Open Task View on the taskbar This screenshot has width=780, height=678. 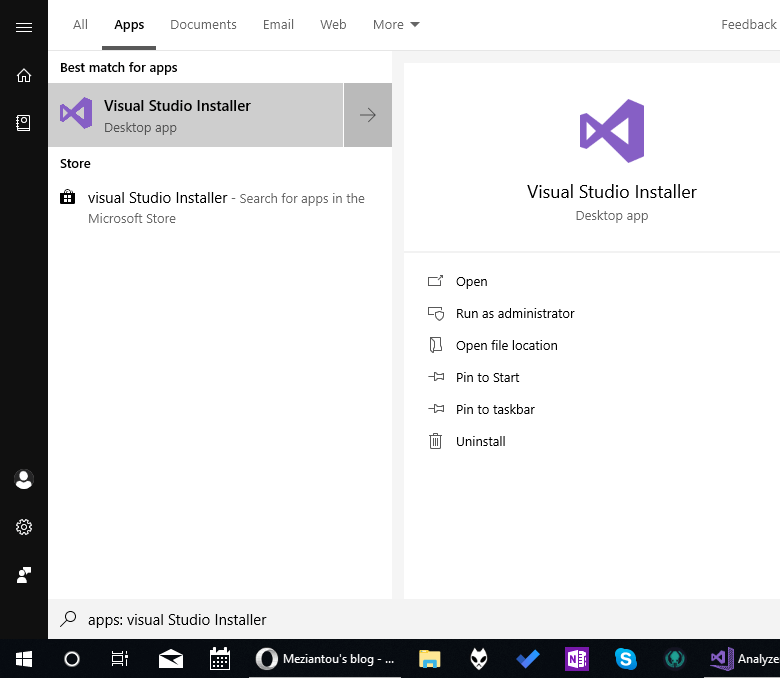pos(120,659)
